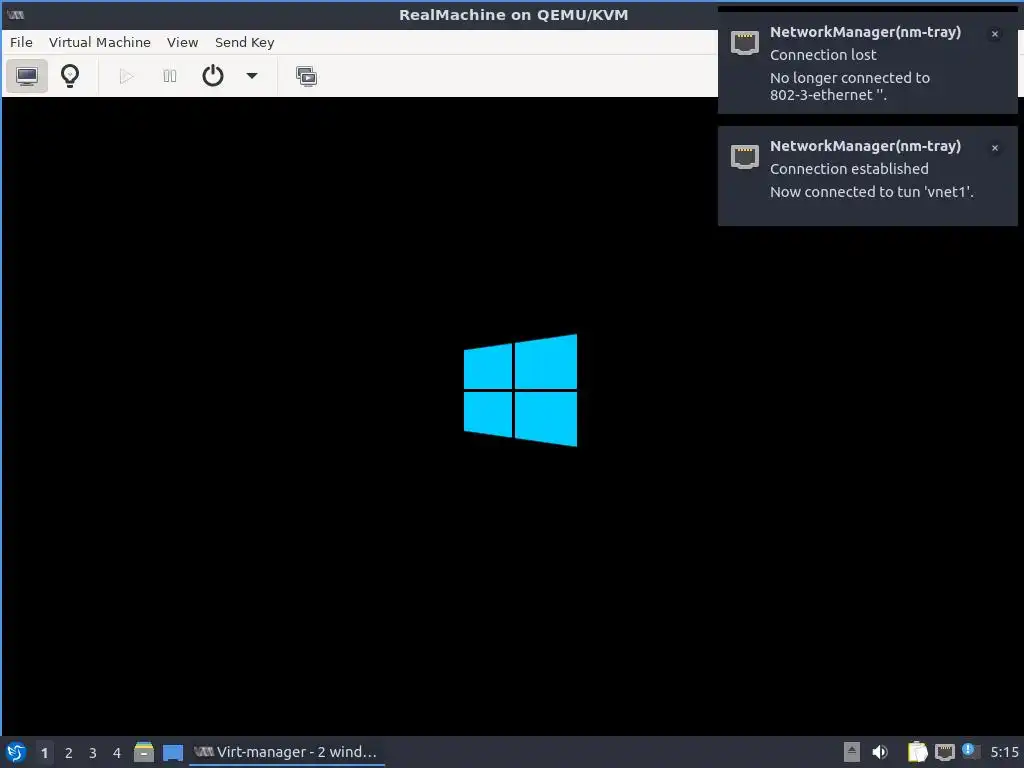
Task: Show the graphical console view
Action: (26, 76)
